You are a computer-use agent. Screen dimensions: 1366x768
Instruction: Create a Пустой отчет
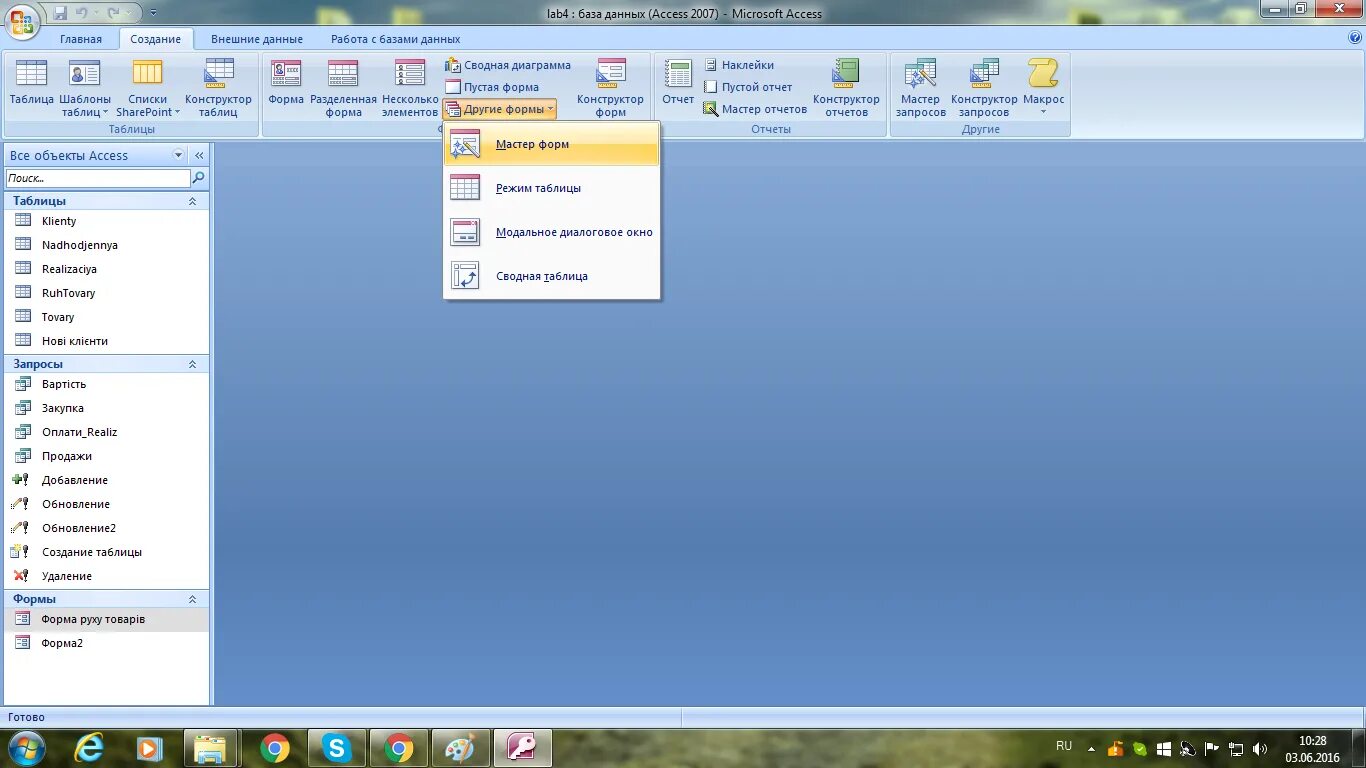pos(747,87)
